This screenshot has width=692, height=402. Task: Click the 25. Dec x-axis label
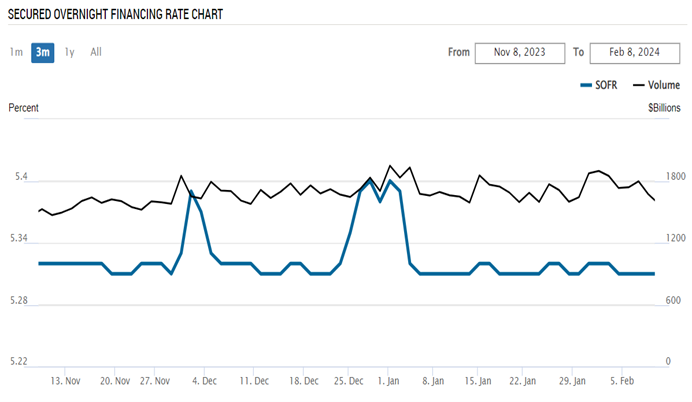point(350,381)
